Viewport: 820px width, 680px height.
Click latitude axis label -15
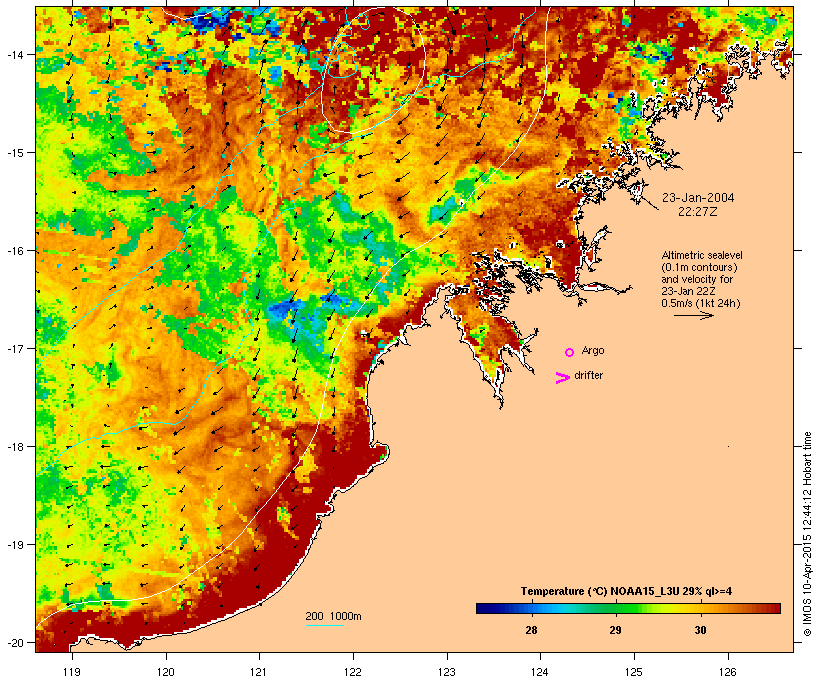click(14, 153)
